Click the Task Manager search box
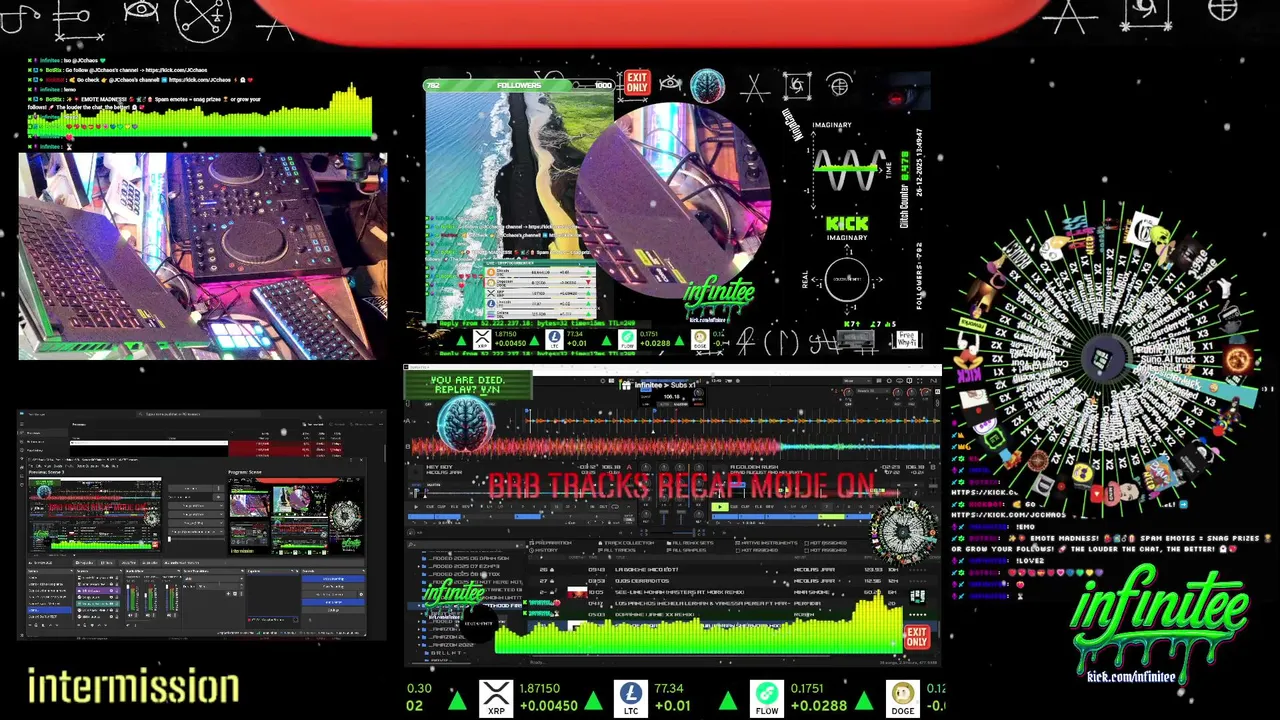 (198, 414)
